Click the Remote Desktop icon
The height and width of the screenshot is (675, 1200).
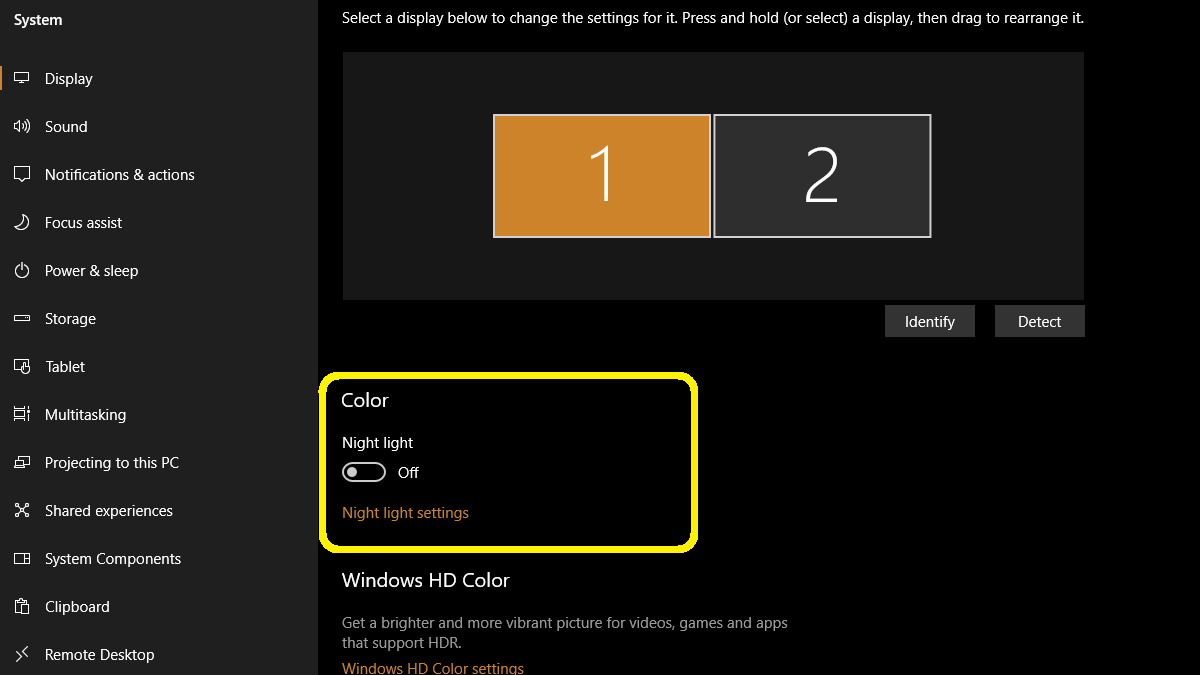coord(22,654)
